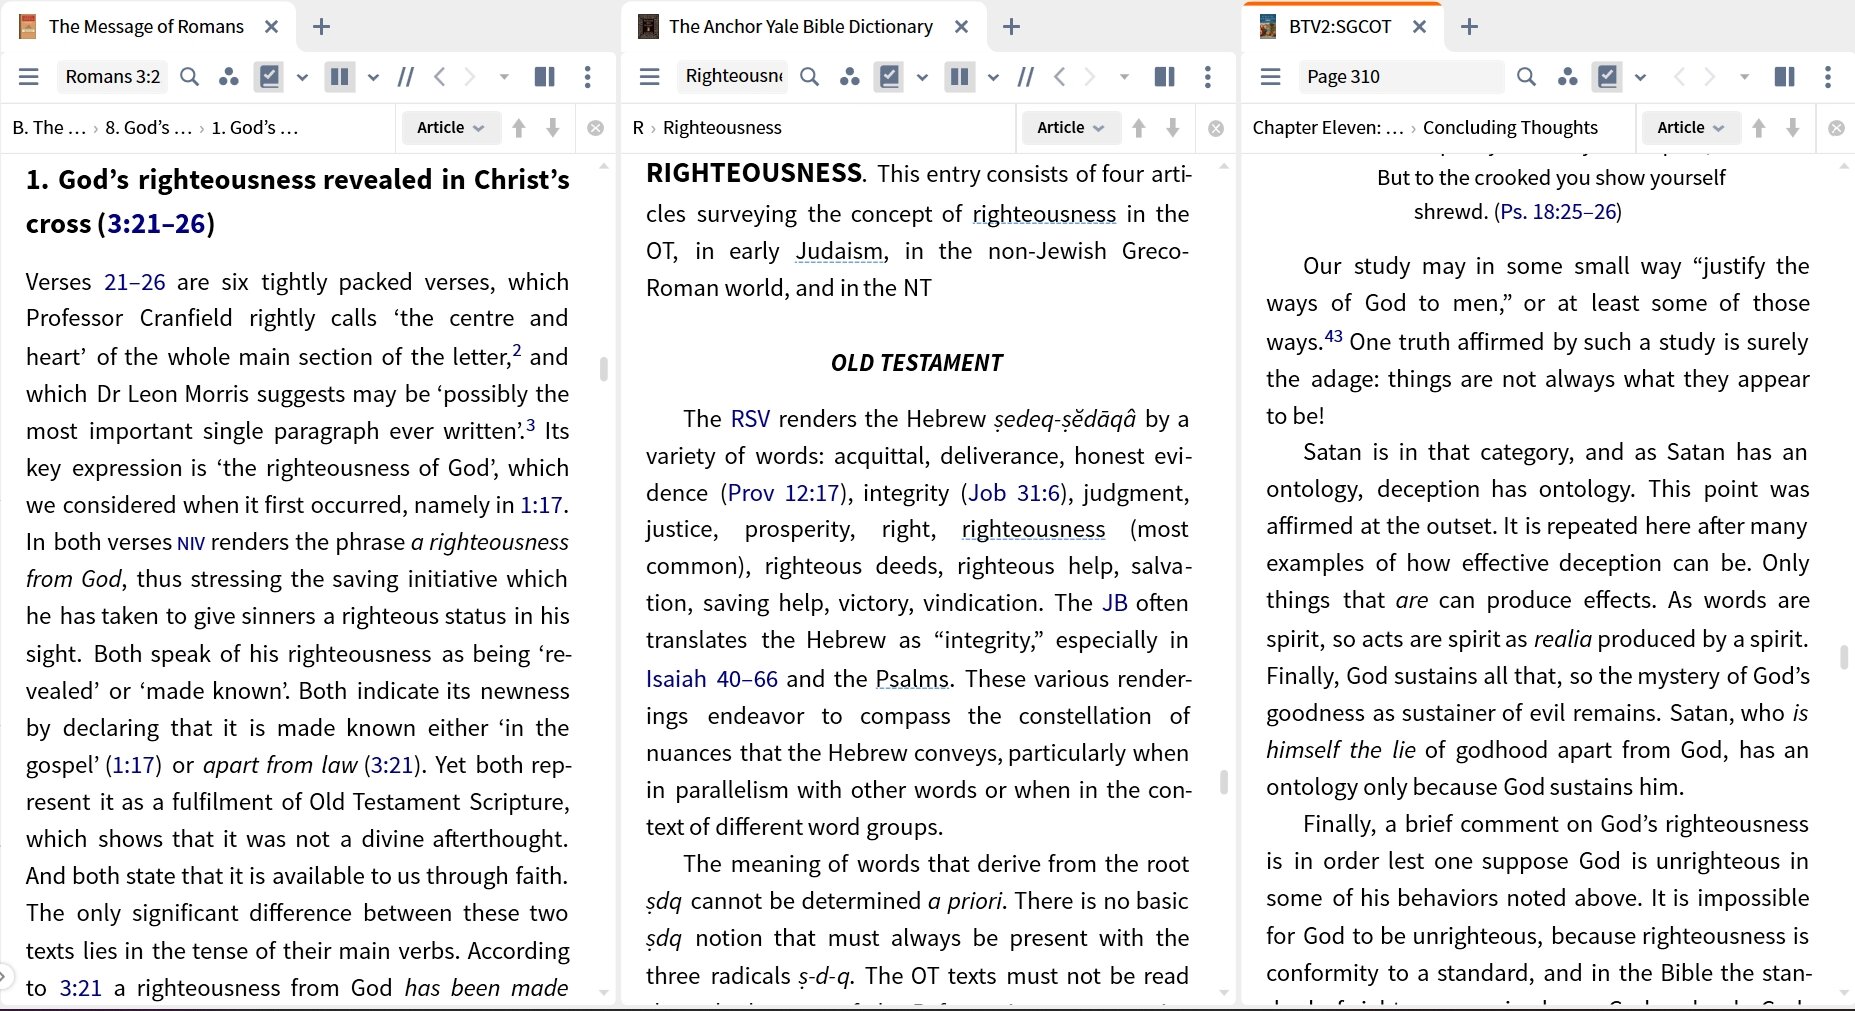Image resolution: width=1855 pixels, height=1011 pixels.
Task: Toggle checkmark button in Anchor Yale Dictionary toolbar
Action: click(x=889, y=77)
